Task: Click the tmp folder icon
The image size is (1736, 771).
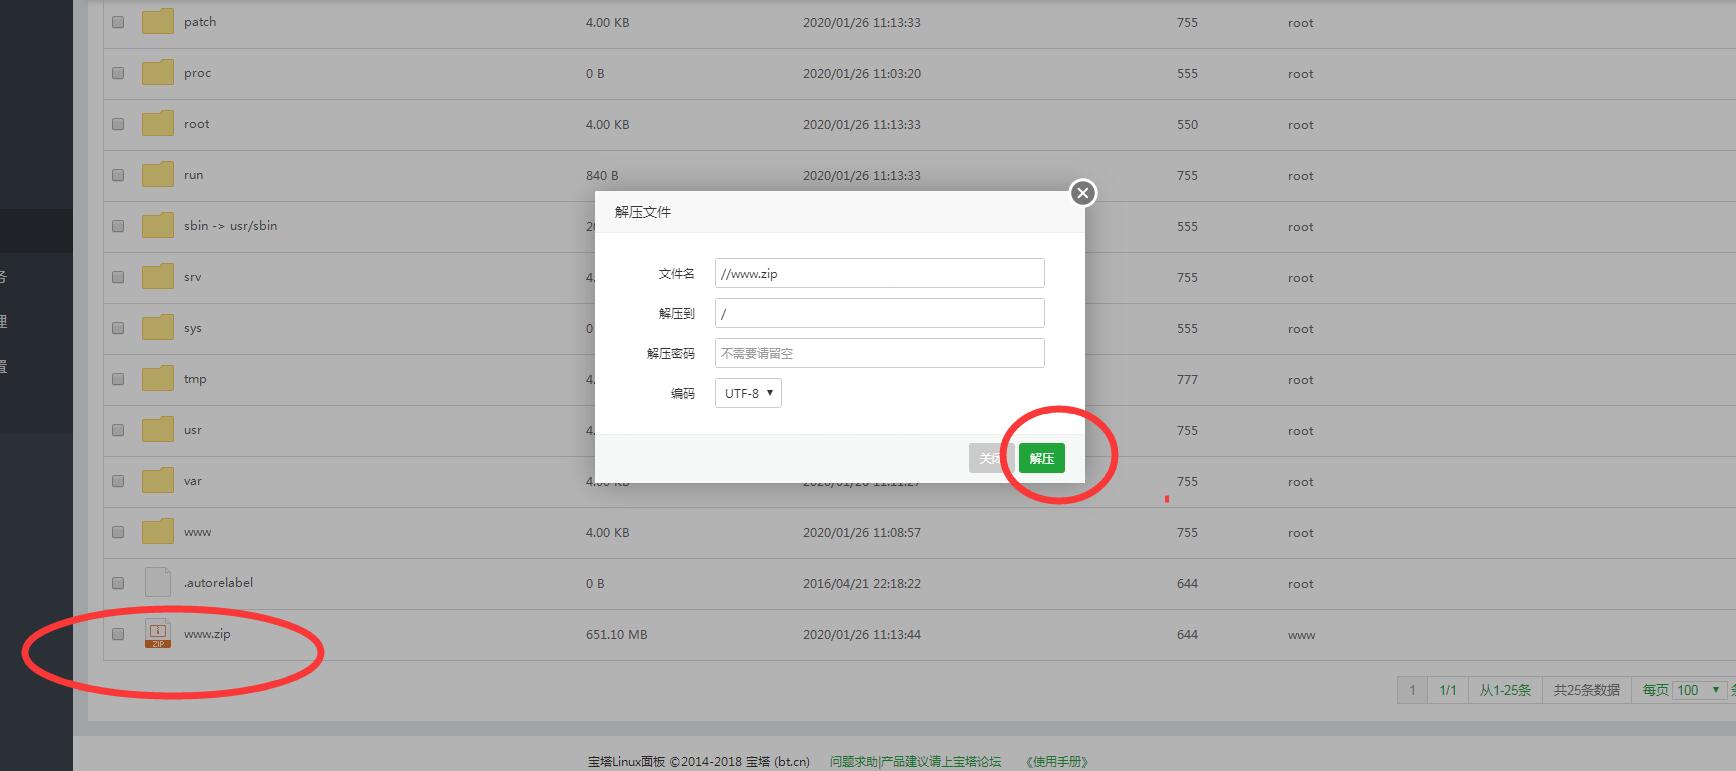Action: coord(158,379)
